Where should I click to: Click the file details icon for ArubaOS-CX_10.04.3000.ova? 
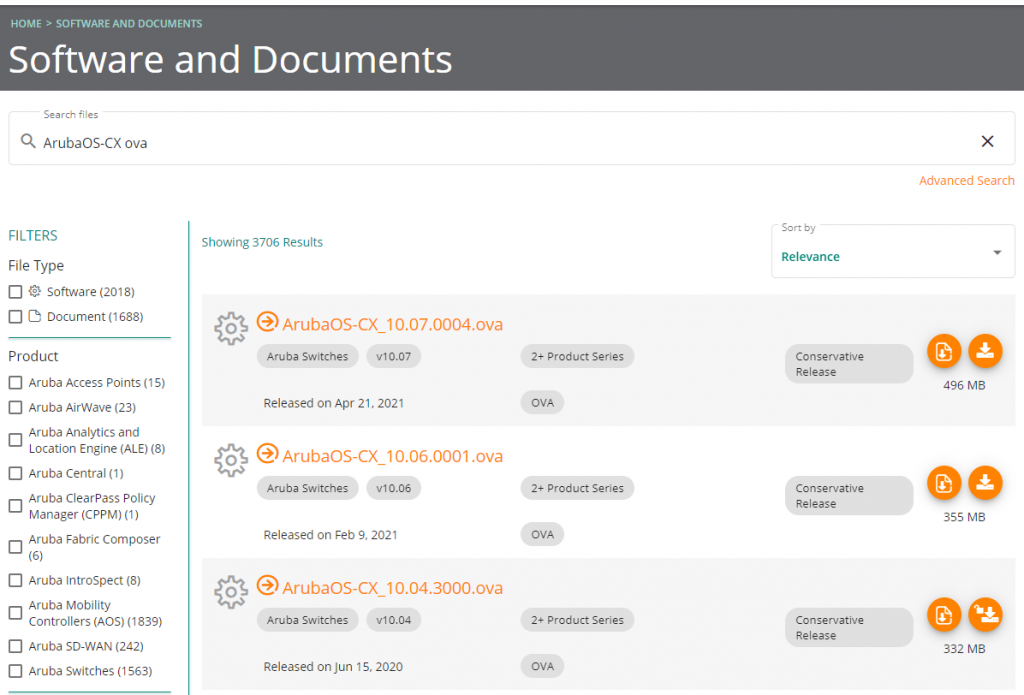tap(943, 614)
